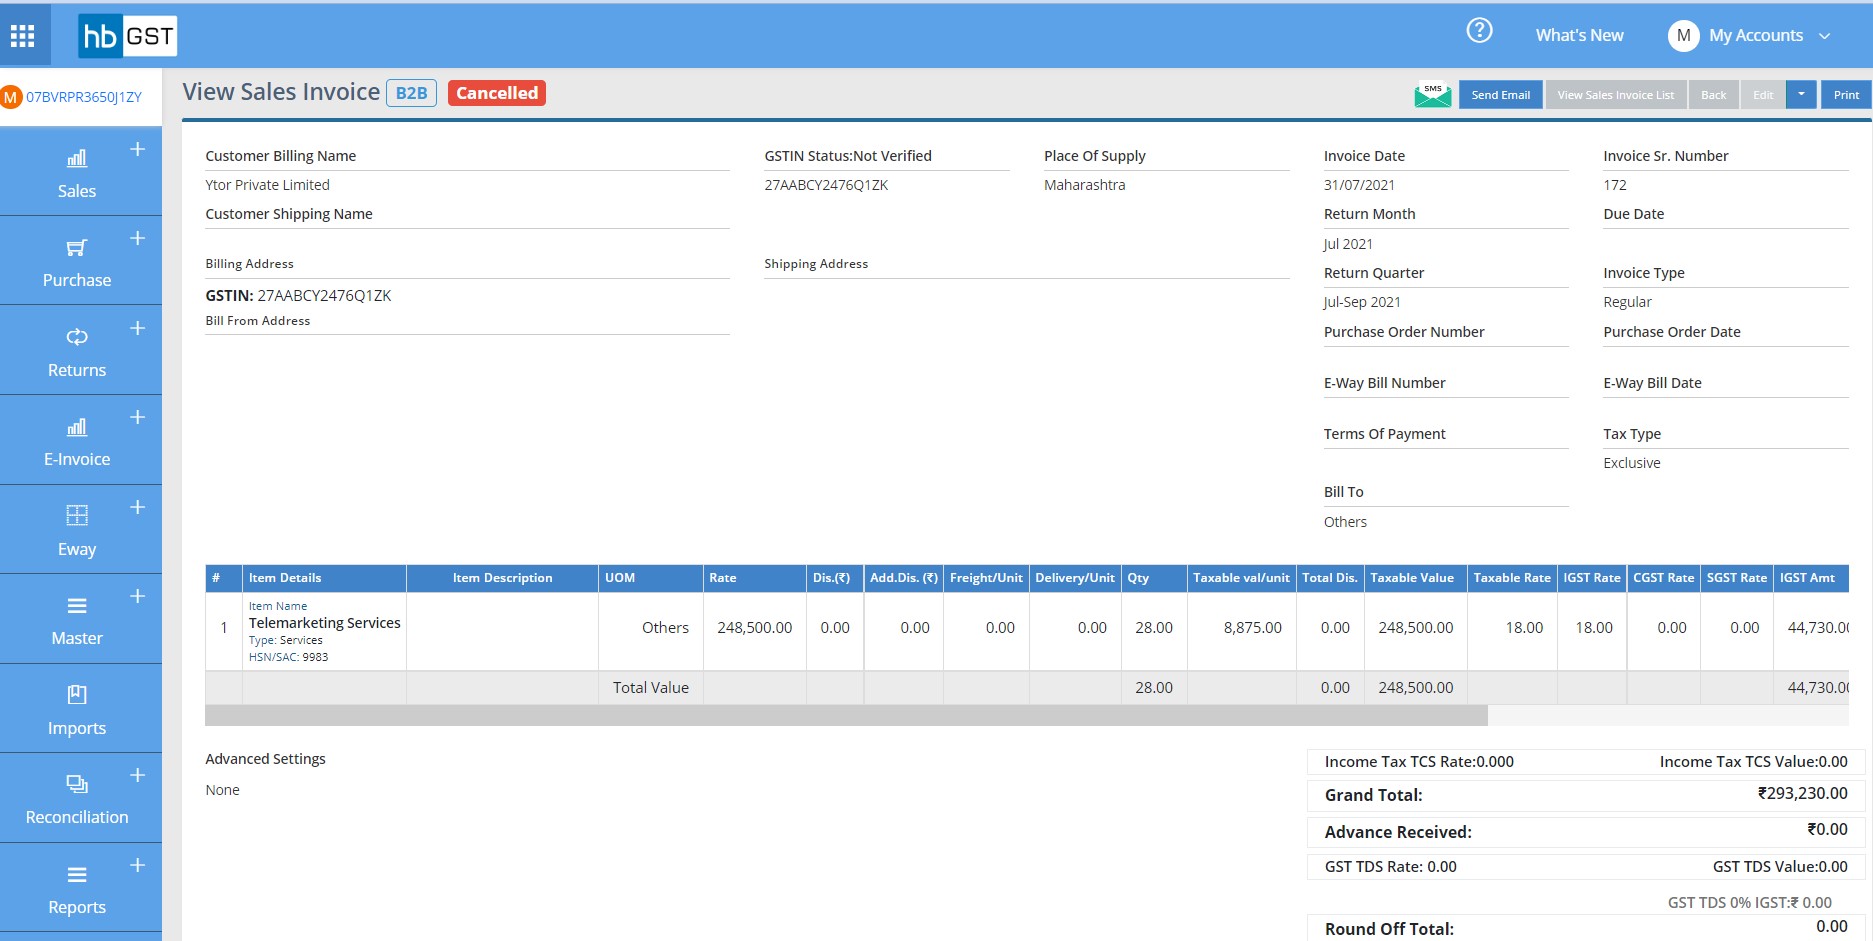This screenshot has height=941, width=1873.
Task: Click the HSN/SAC: 9983 text
Action: click(288, 657)
